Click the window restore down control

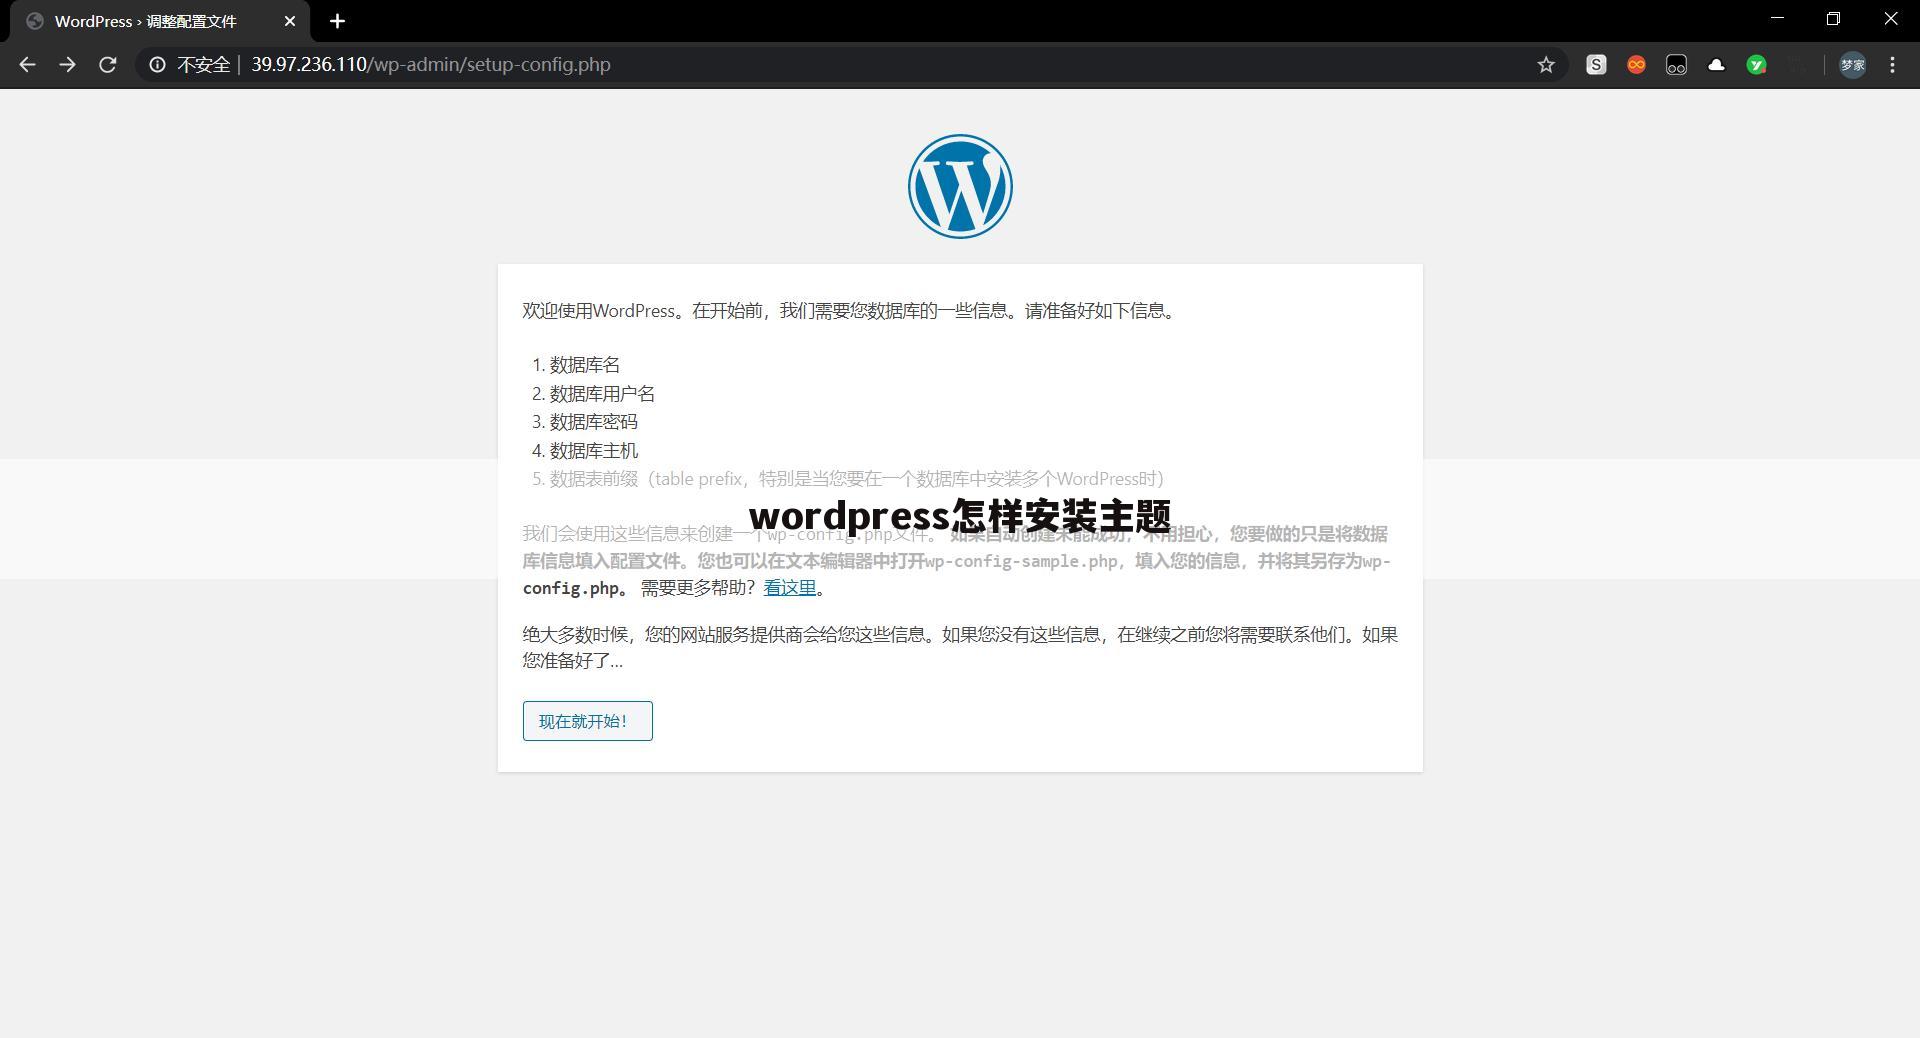pyautogui.click(x=1833, y=19)
